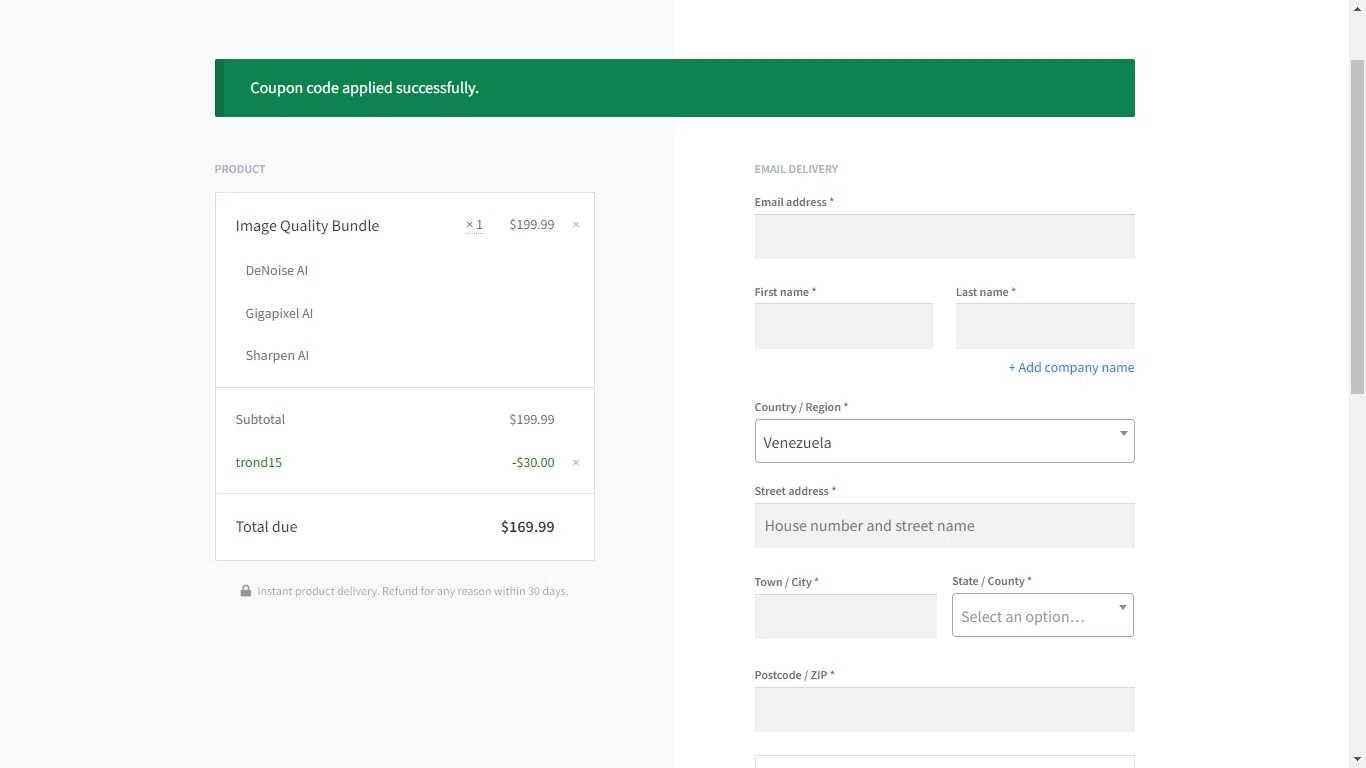Click the Gigapixel AI bundle item
This screenshot has width=1366, height=768.
click(279, 314)
